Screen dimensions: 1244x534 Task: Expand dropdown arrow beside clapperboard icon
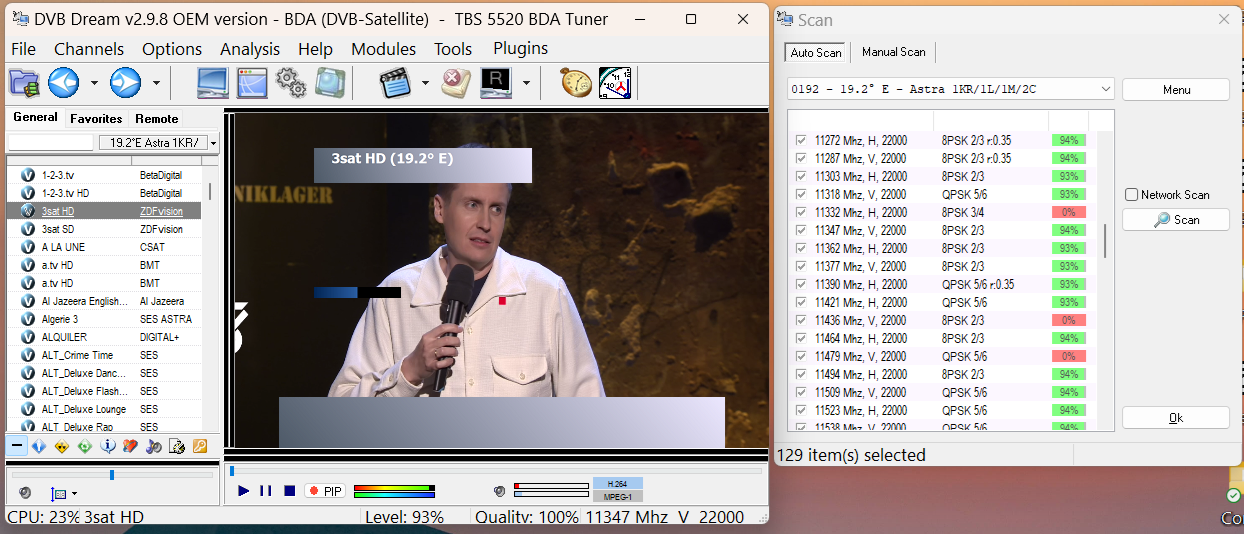coord(425,83)
